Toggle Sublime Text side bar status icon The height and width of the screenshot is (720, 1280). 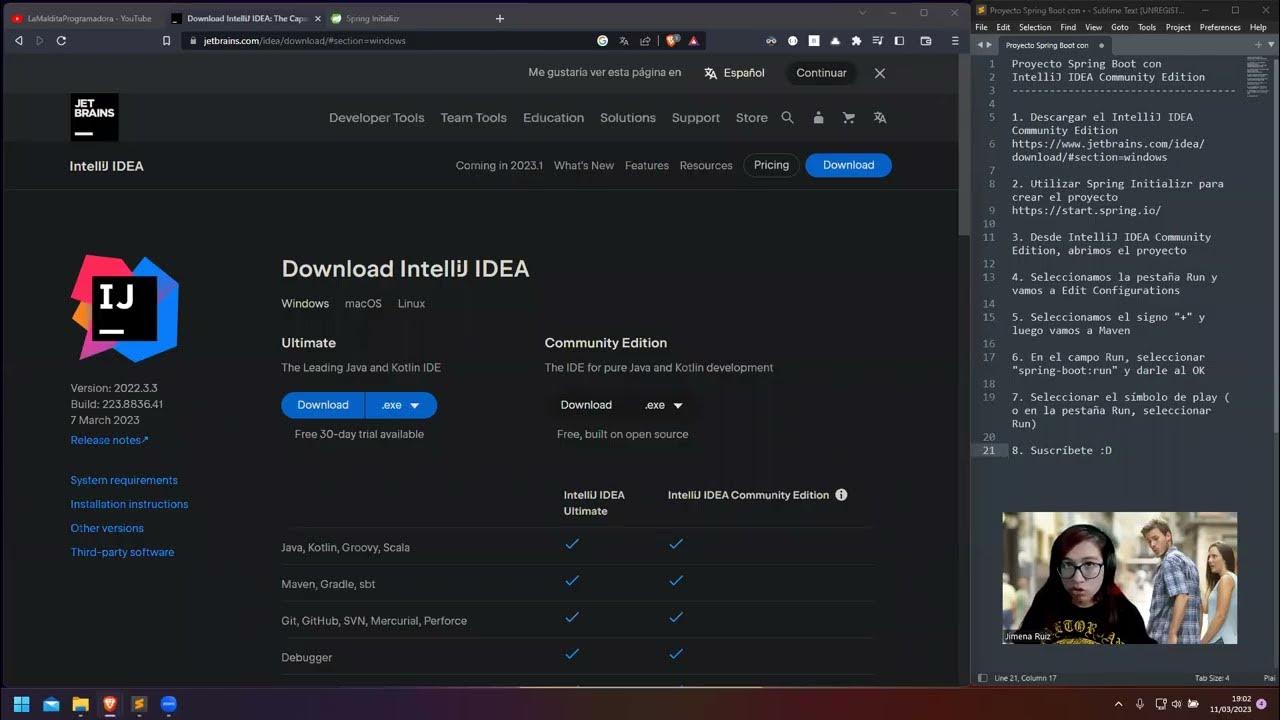(x=983, y=678)
